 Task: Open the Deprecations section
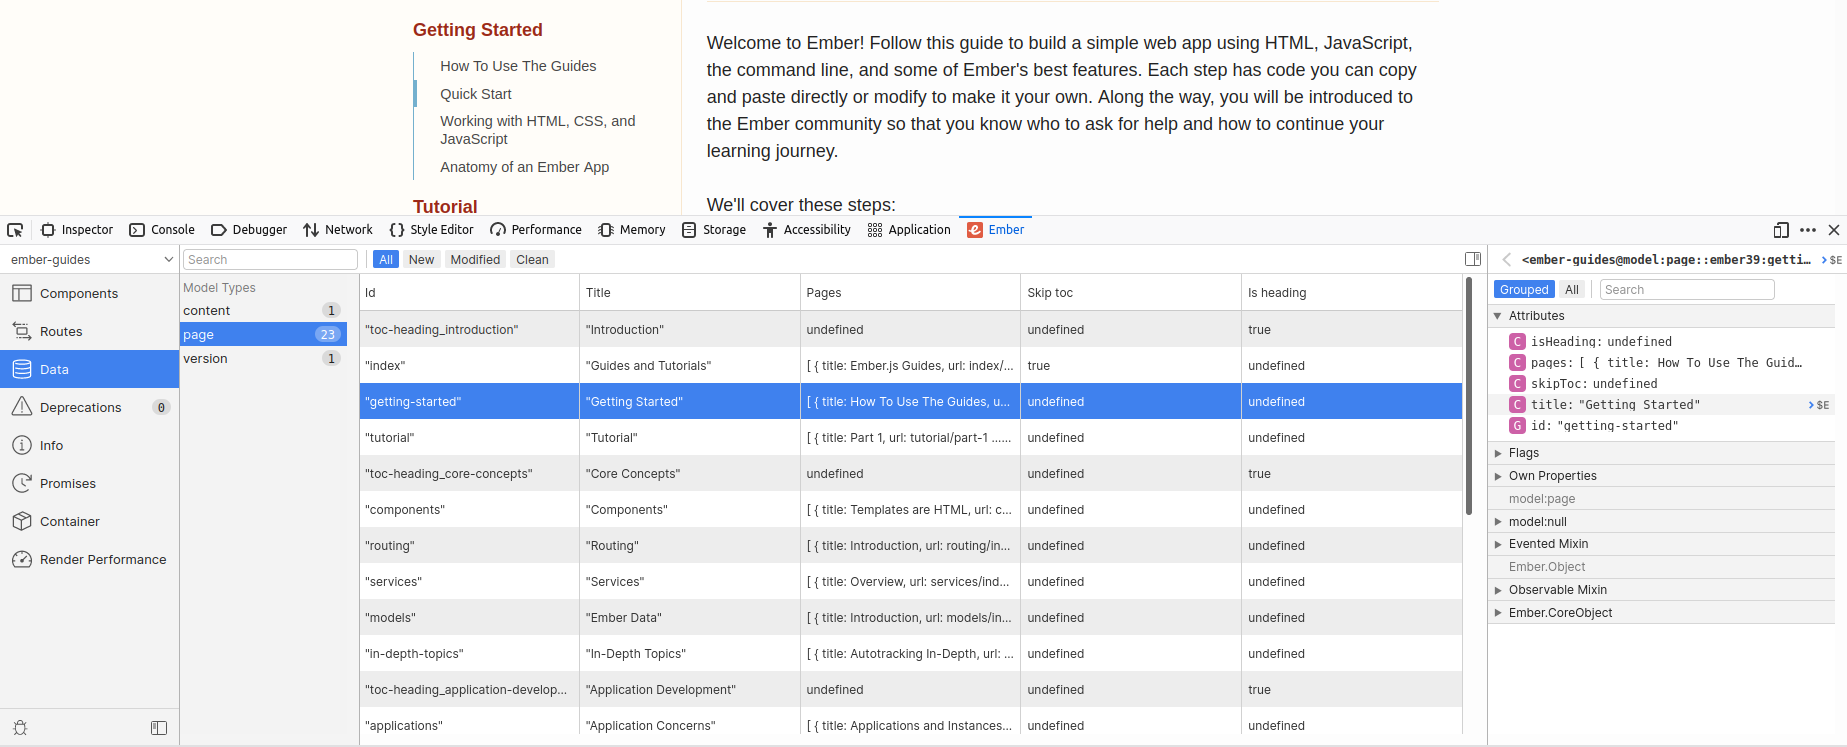89,408
